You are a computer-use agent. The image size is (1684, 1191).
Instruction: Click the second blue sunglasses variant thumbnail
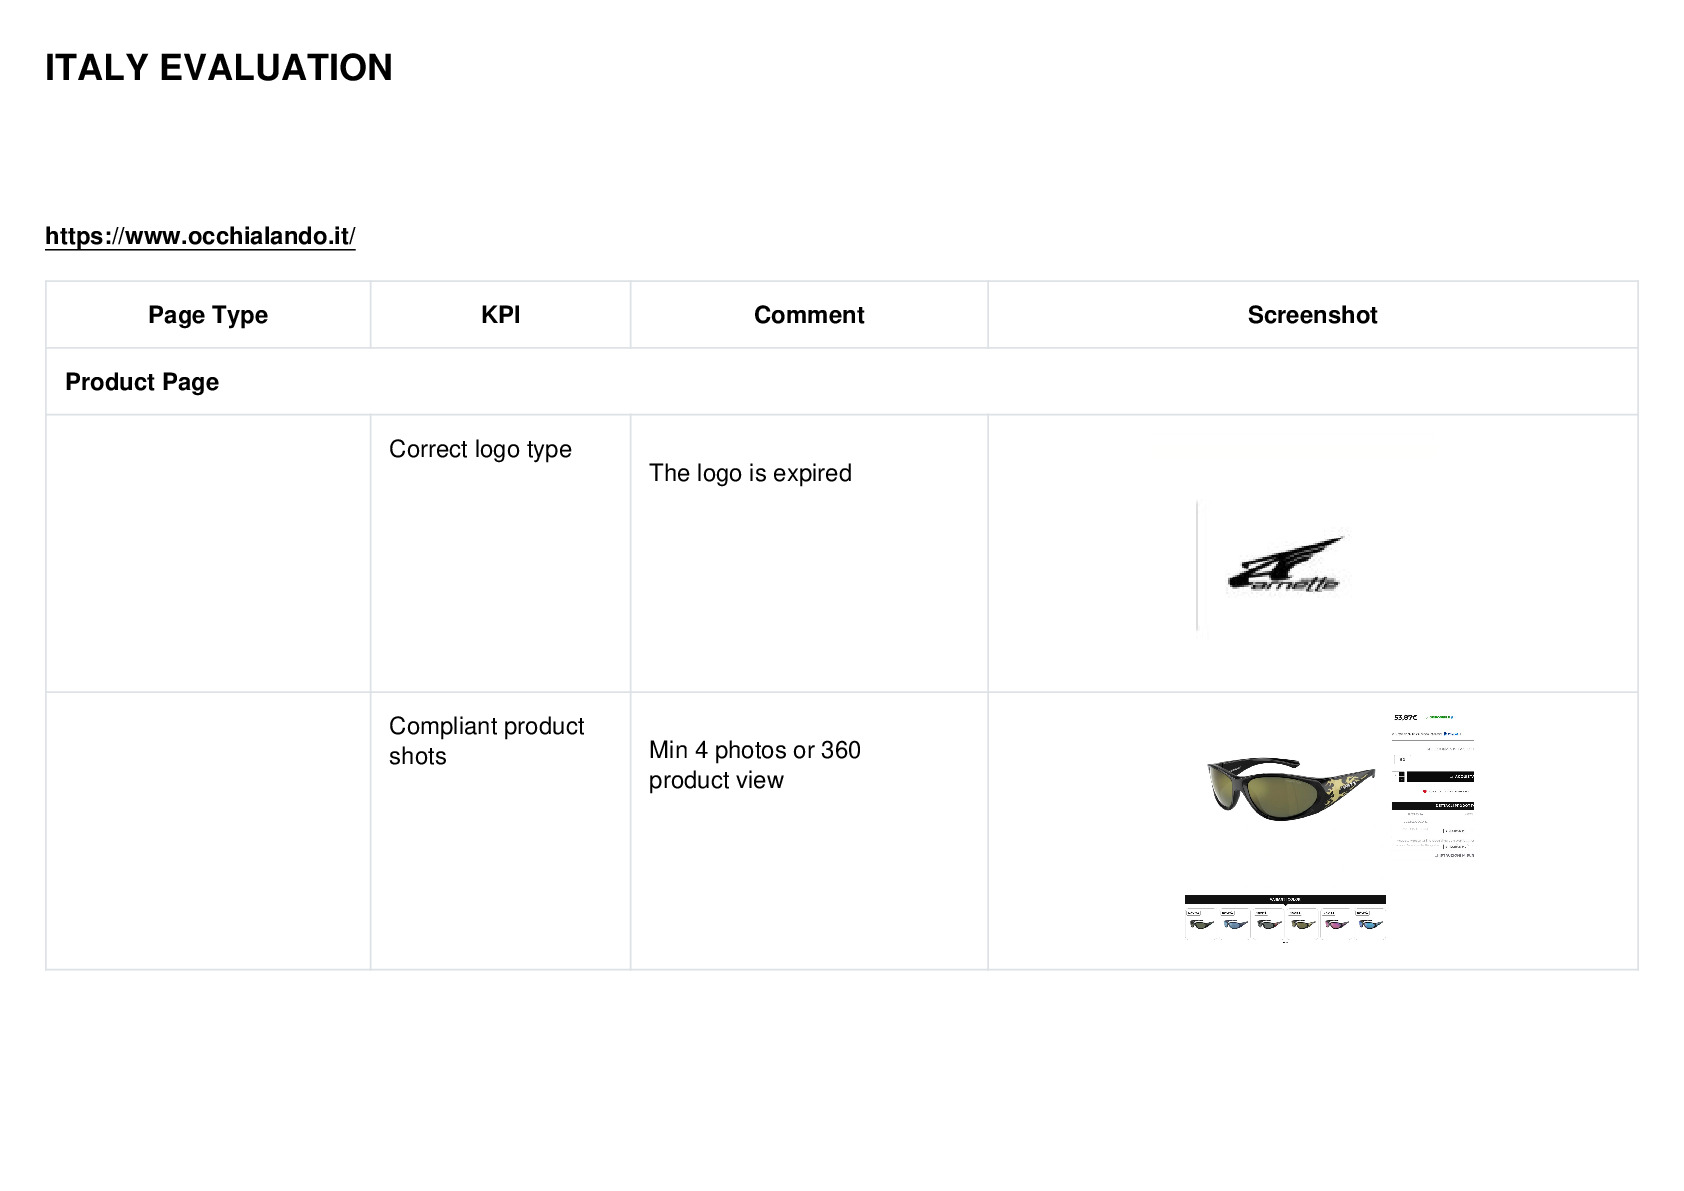pos(1235,923)
